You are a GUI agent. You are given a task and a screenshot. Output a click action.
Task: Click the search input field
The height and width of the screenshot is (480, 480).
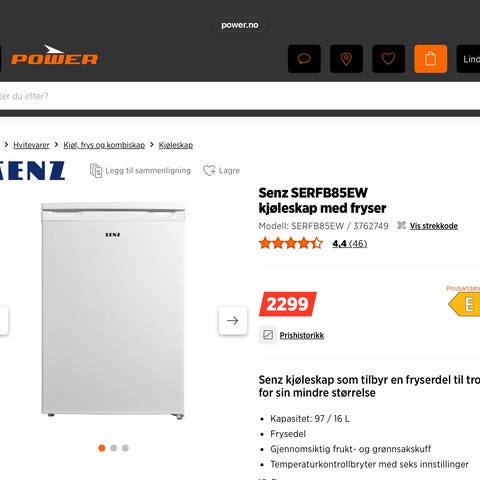(x=240, y=96)
